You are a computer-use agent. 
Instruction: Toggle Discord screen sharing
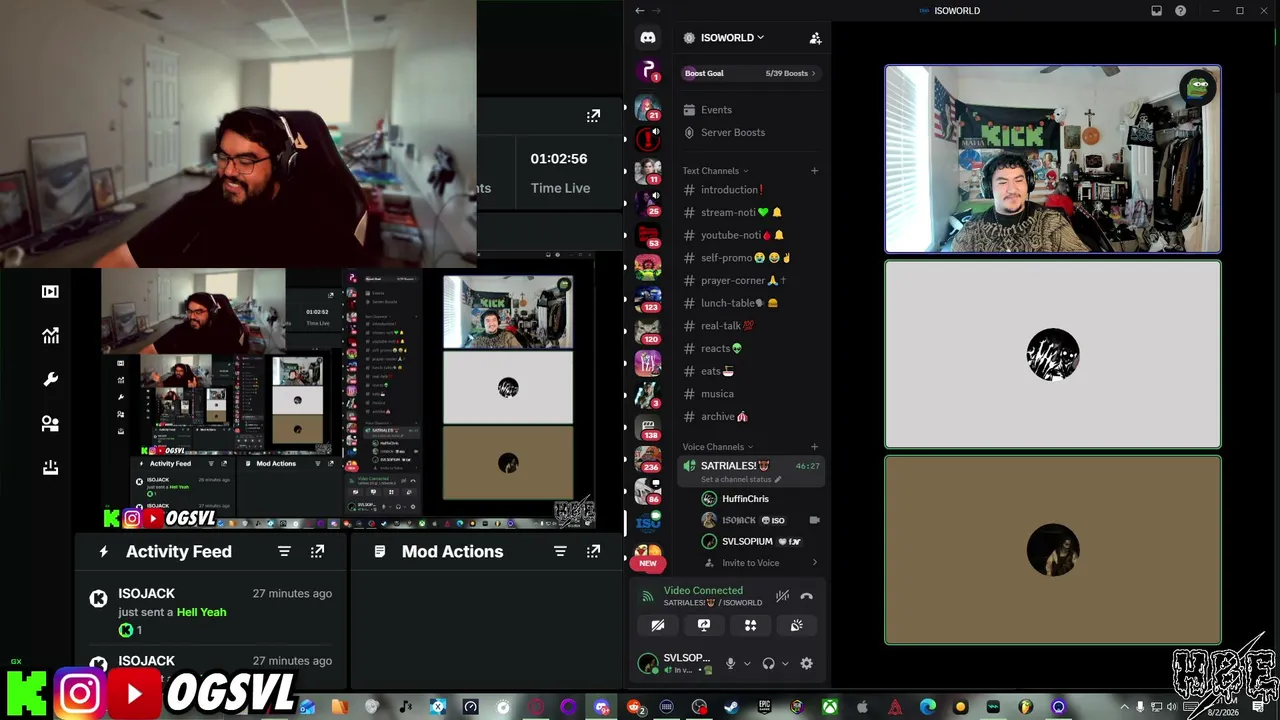tap(704, 625)
